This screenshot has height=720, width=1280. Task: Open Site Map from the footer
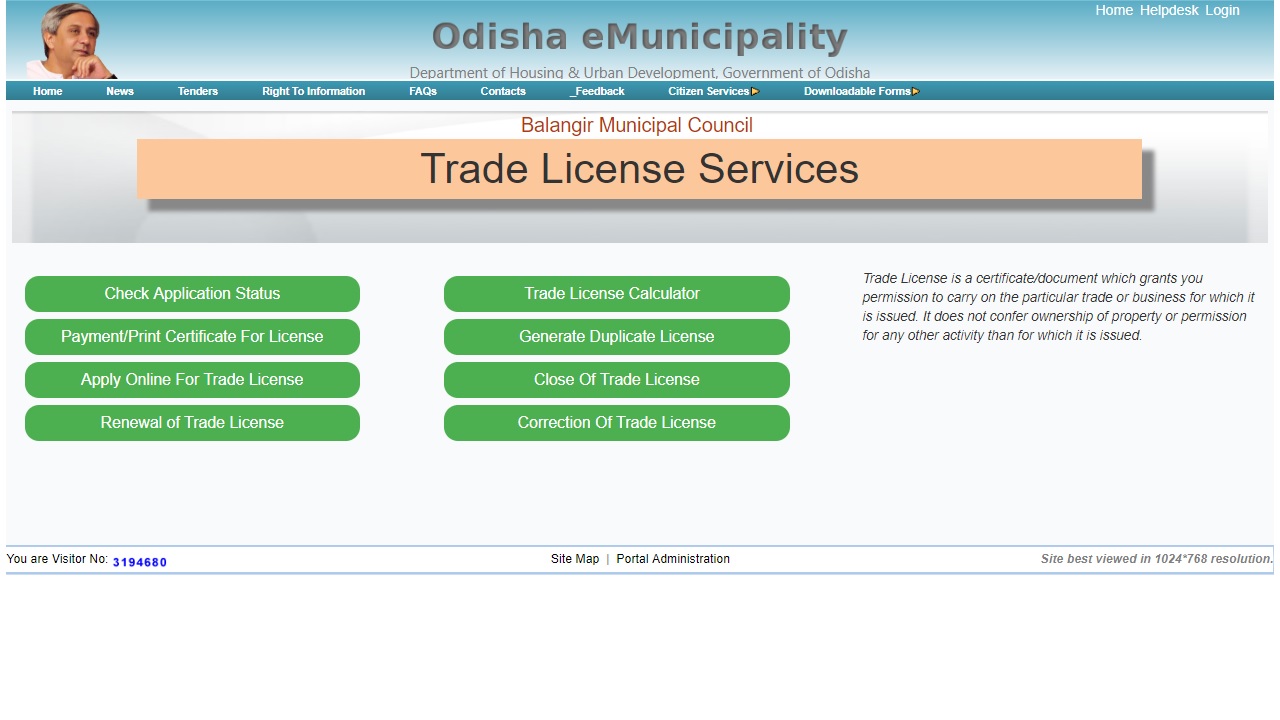pos(574,559)
